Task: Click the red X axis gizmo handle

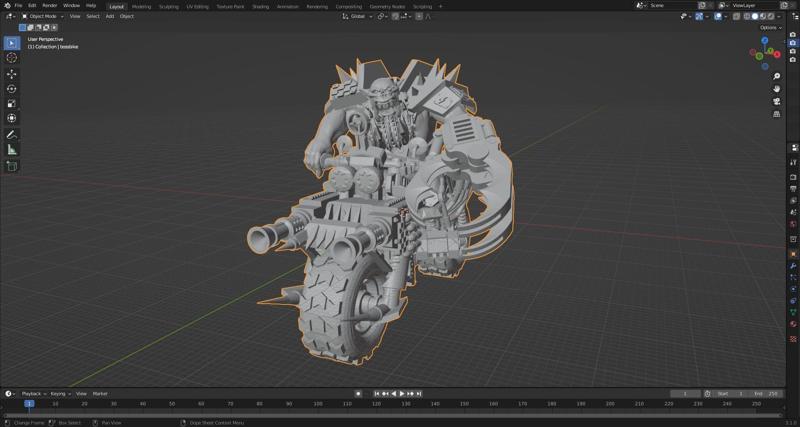Action: (777, 54)
